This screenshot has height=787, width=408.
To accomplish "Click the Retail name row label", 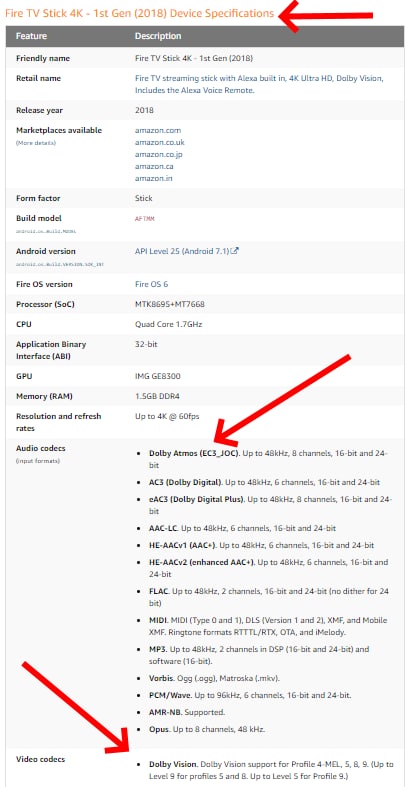I will (x=38, y=78).
